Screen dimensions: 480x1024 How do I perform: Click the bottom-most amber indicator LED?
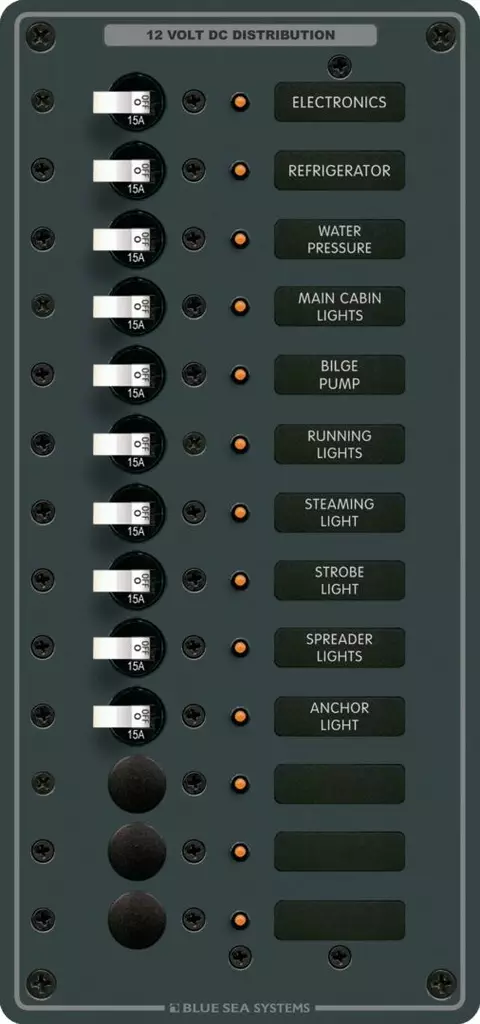[240, 921]
